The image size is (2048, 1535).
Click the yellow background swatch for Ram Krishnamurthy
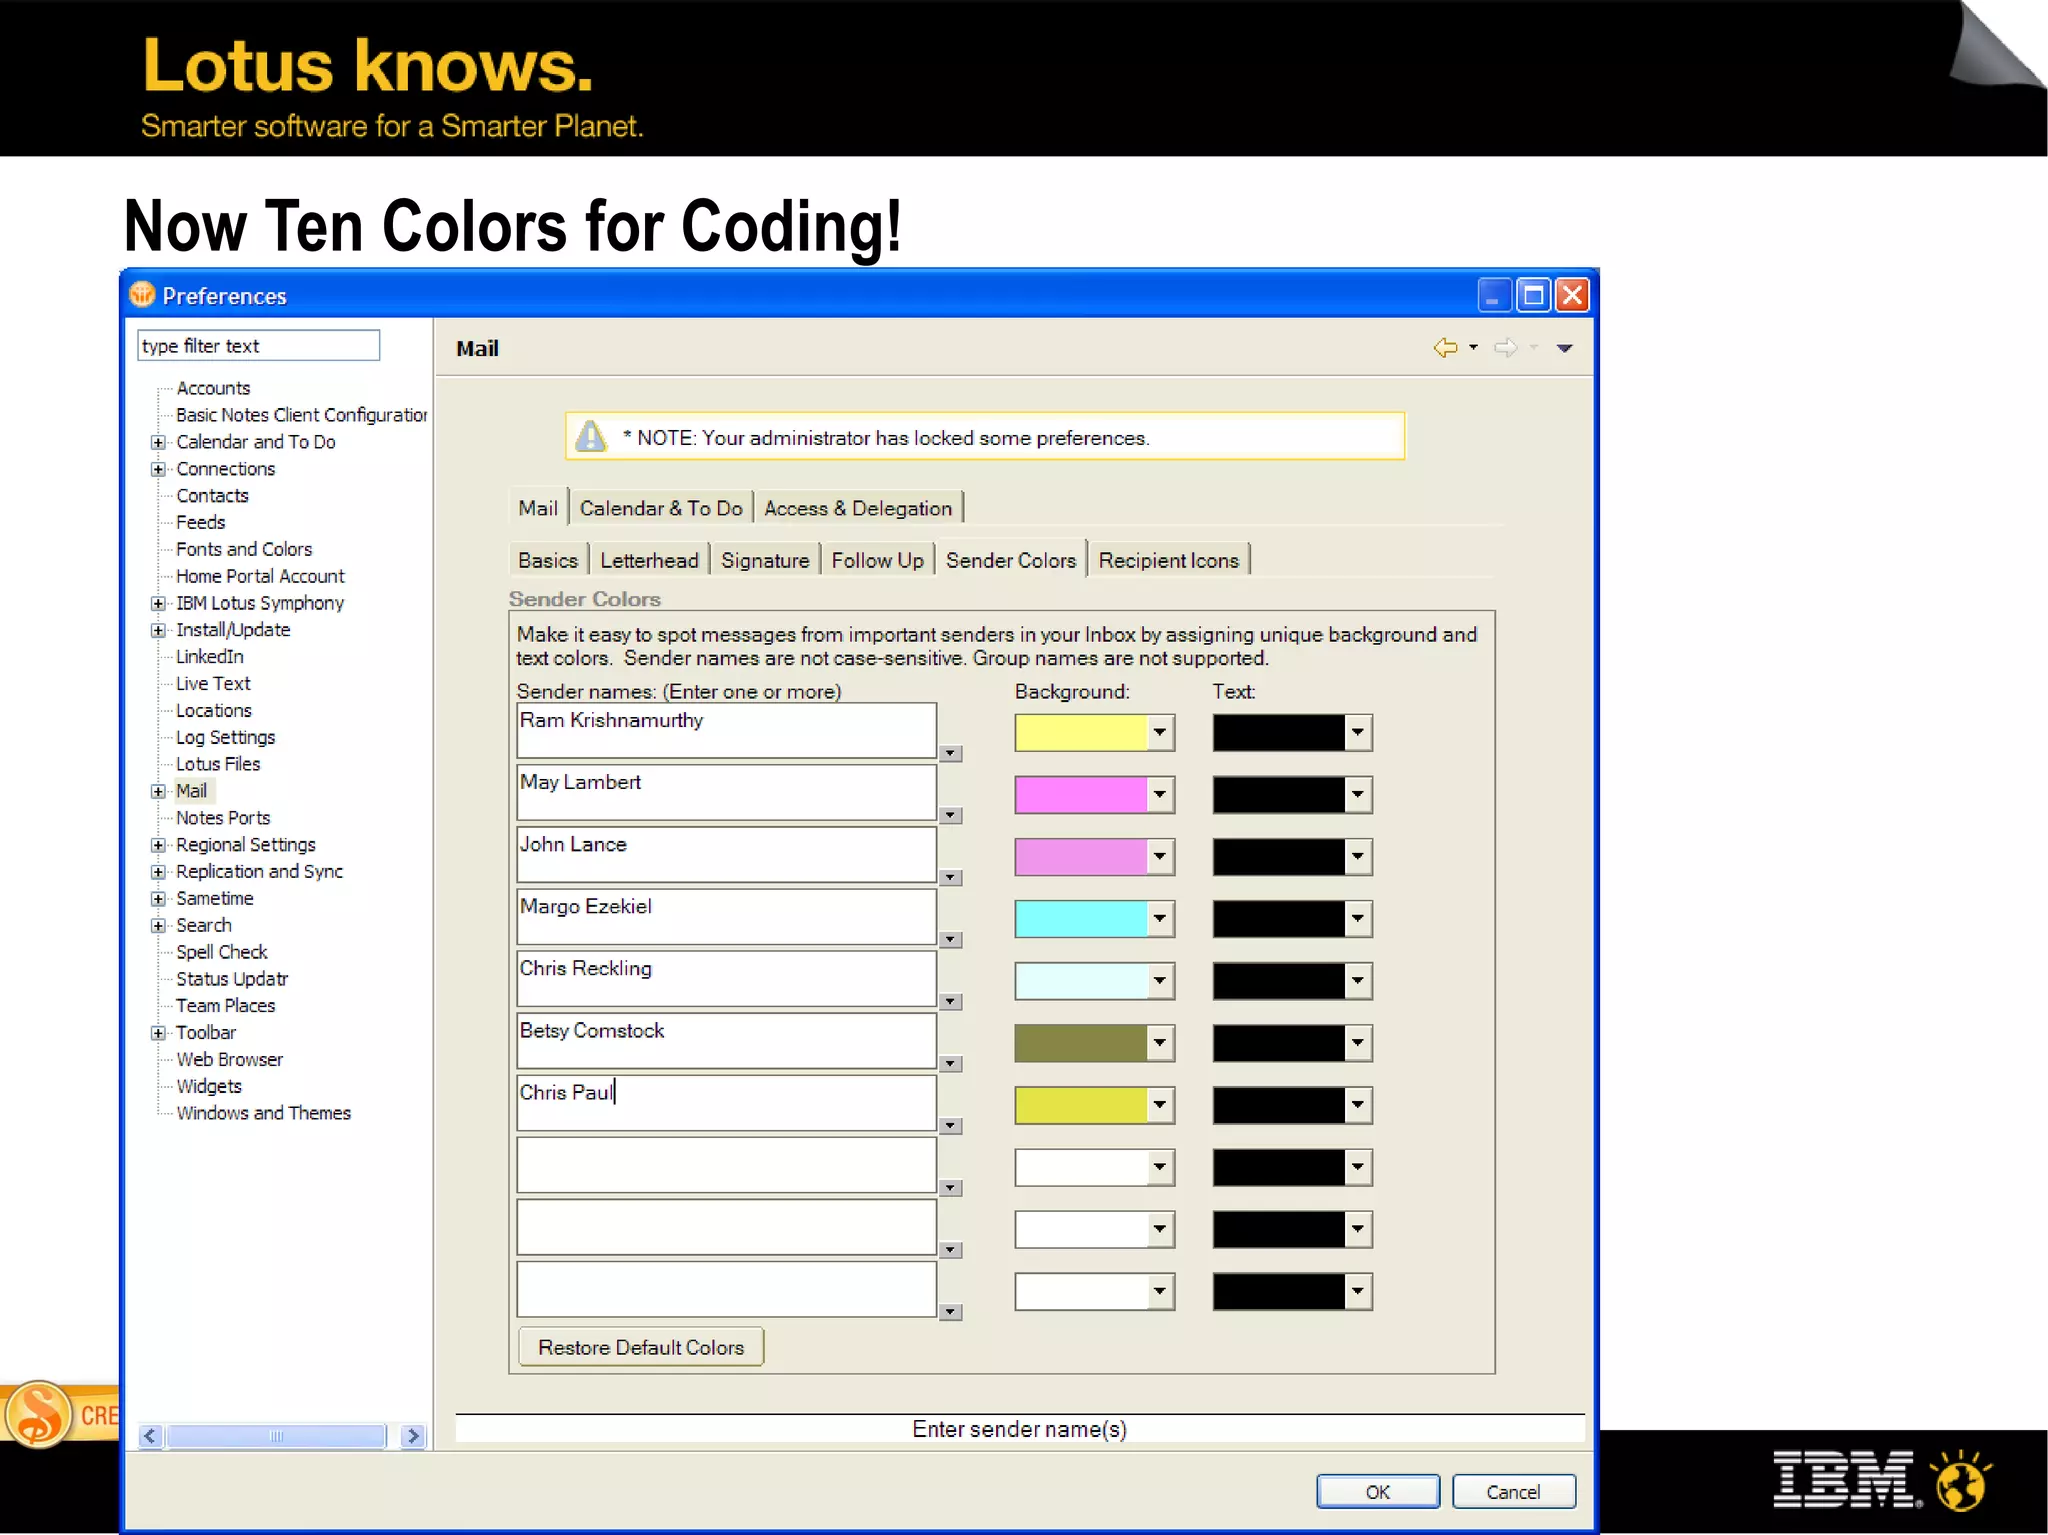click(1081, 733)
